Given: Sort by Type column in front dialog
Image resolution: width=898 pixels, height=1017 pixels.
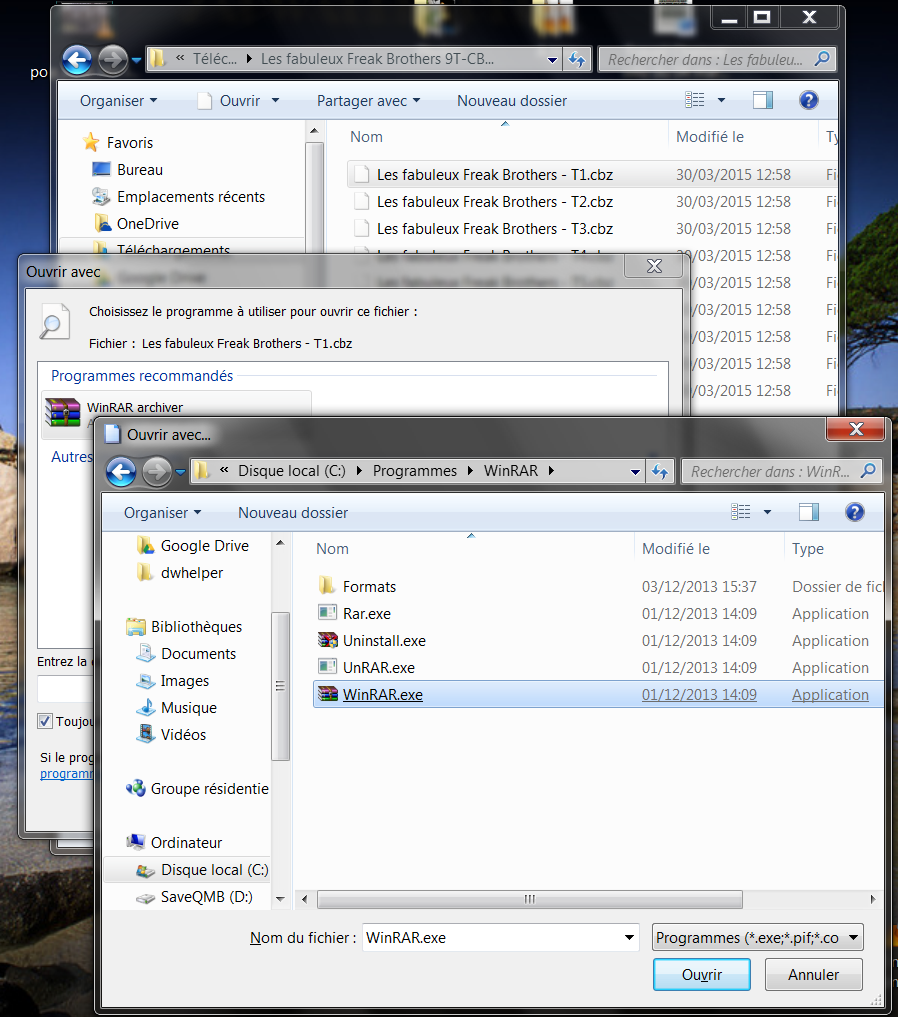Looking at the screenshot, I should (x=808, y=549).
